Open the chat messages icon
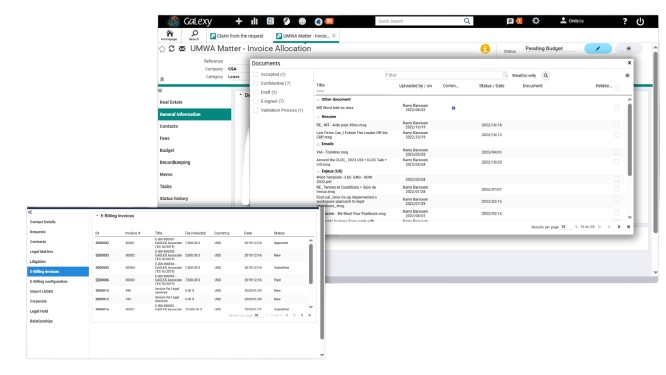 tap(510, 21)
